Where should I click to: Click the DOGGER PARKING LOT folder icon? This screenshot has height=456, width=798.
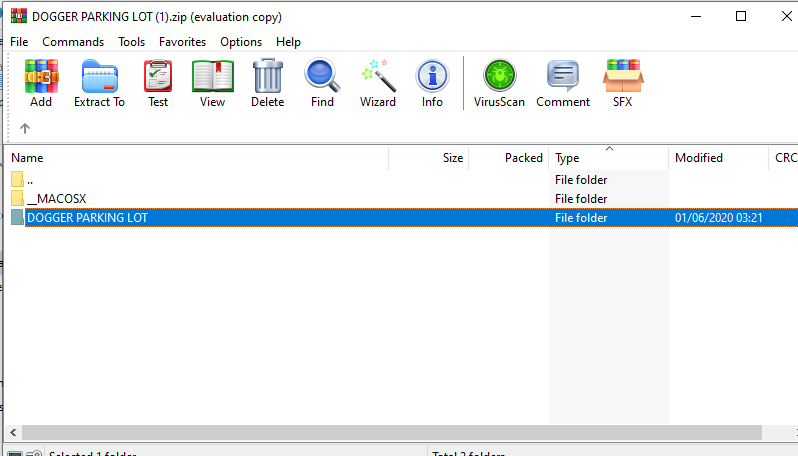(x=17, y=217)
